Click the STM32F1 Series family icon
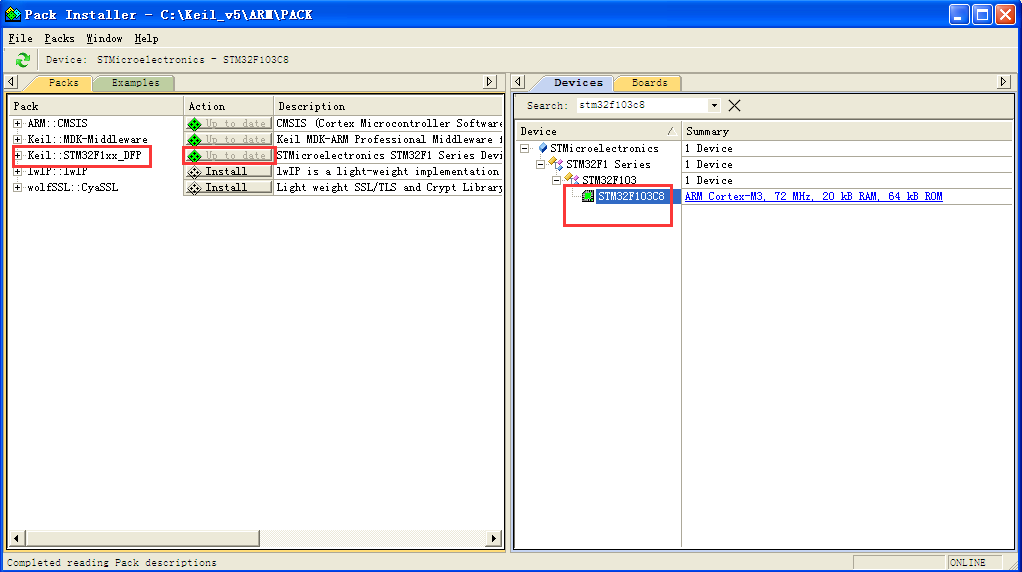 tap(556, 164)
